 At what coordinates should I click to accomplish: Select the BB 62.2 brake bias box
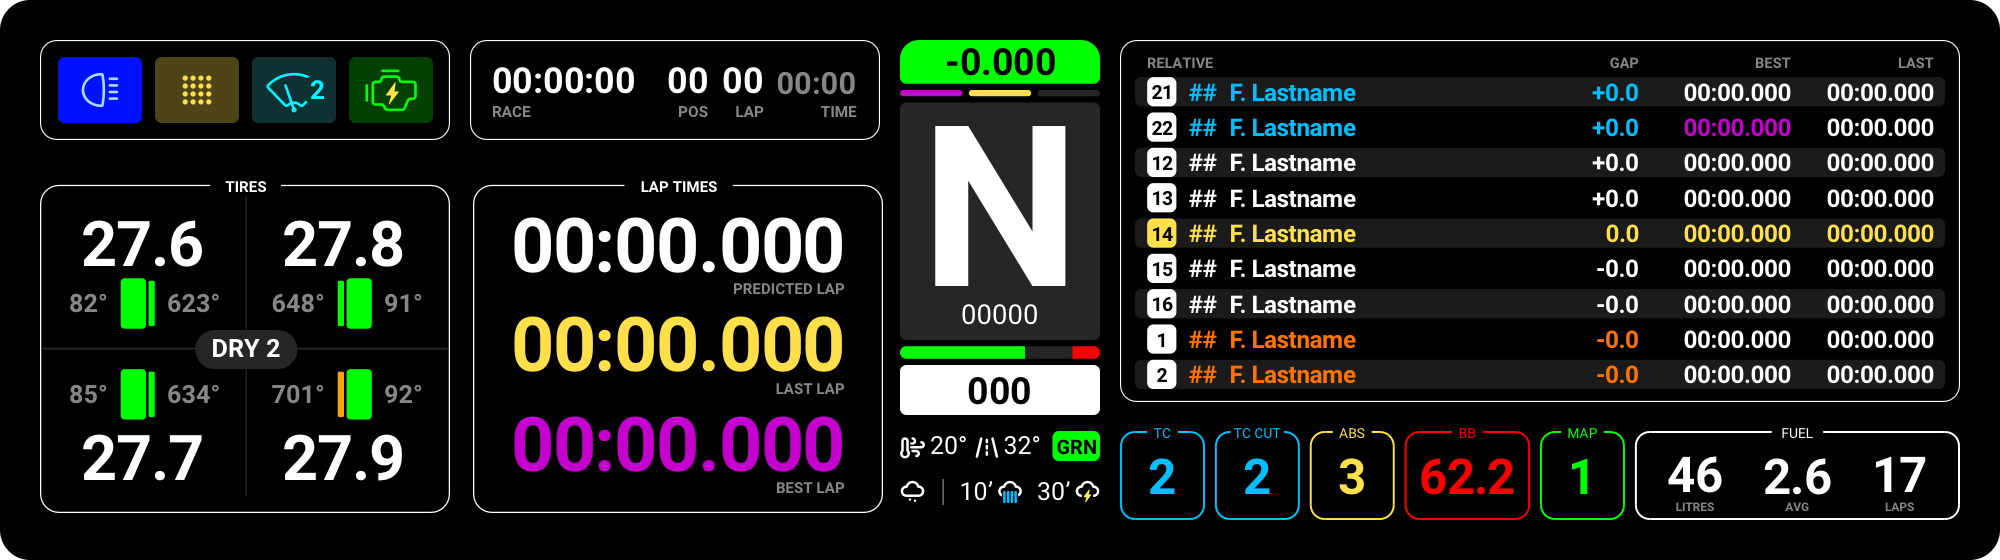coord(1467,477)
